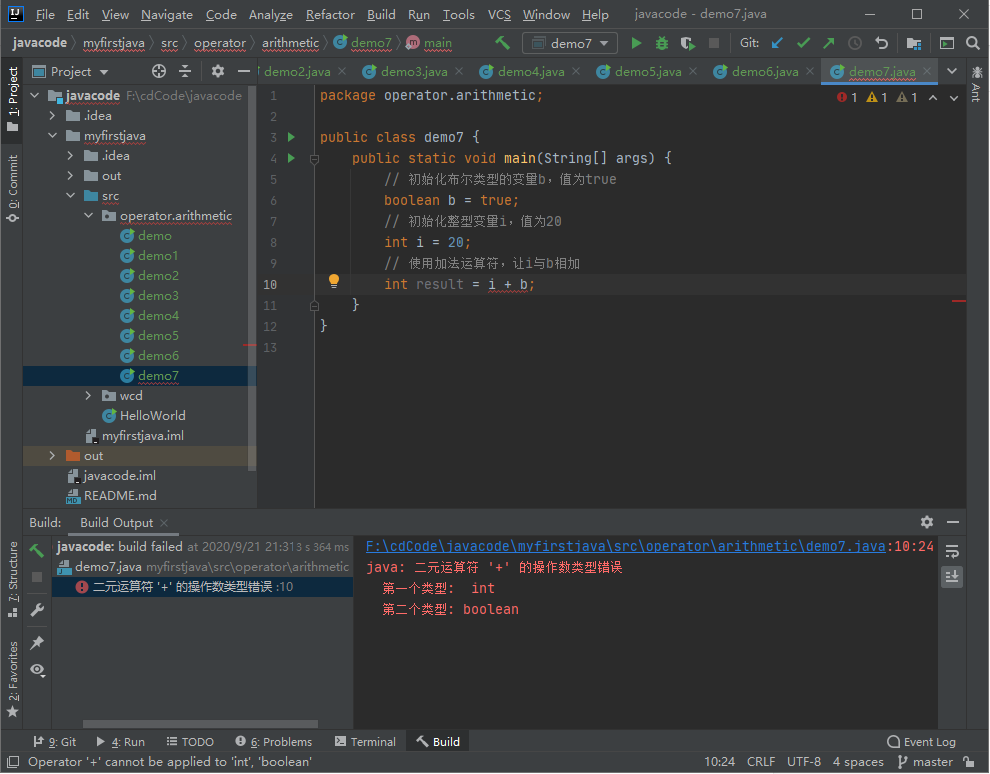Run demo7 with coverage shield icon
Image resolution: width=990 pixels, height=774 pixels.
tap(687, 43)
